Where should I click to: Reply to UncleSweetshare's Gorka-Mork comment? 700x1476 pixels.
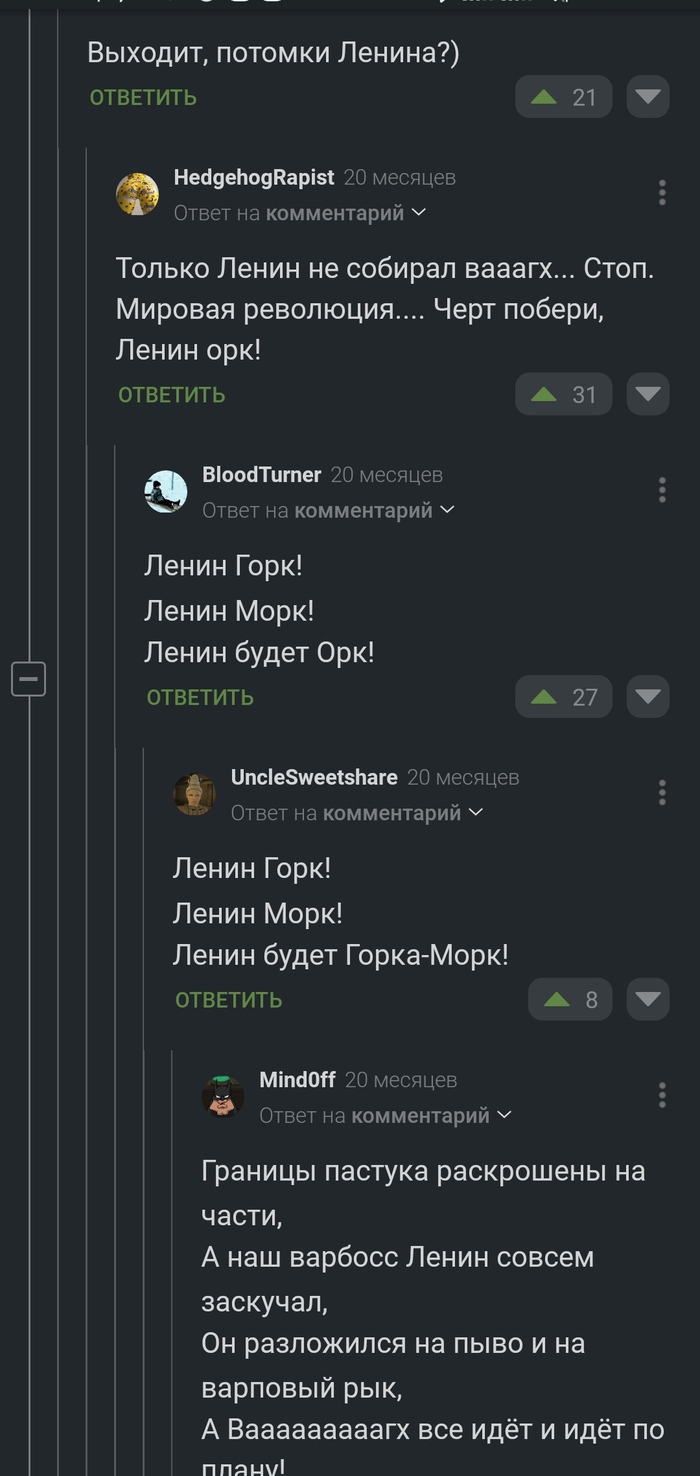(x=229, y=1000)
